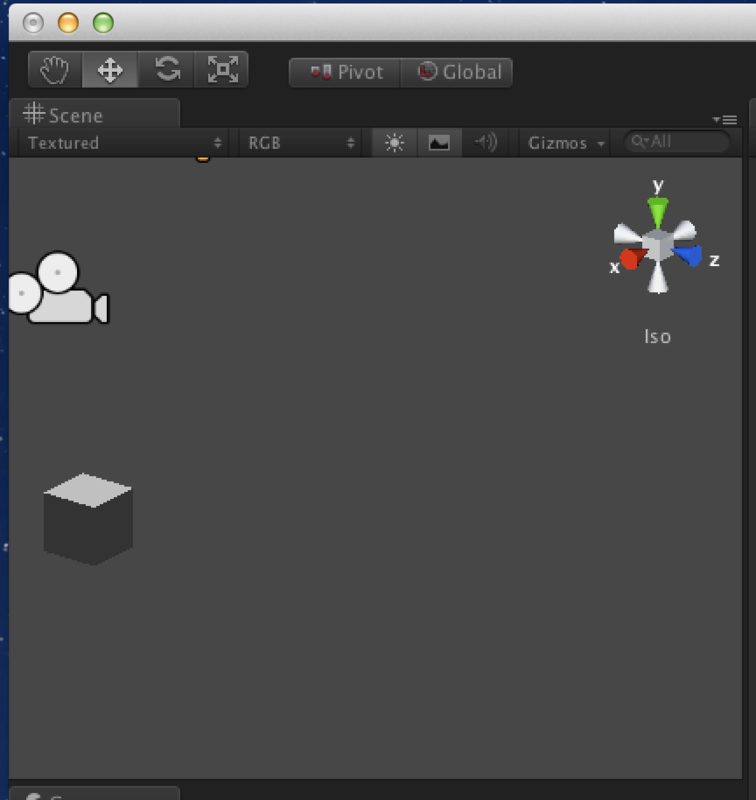This screenshot has height=800, width=756.
Task: Click the gizmo center cube
Action: tap(658, 245)
